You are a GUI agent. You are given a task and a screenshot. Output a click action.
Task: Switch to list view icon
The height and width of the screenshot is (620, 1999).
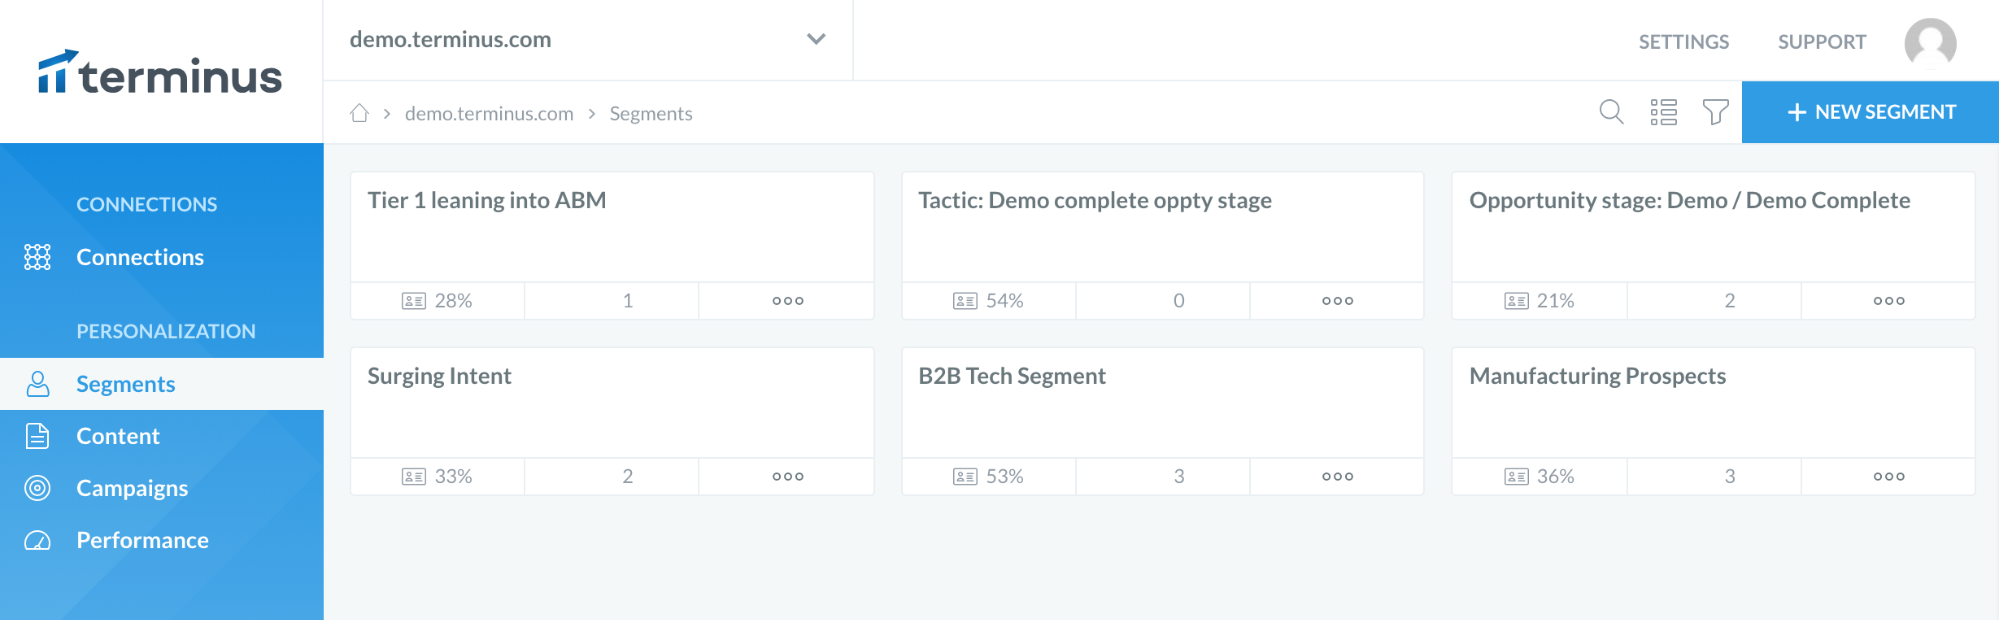pyautogui.click(x=1664, y=112)
